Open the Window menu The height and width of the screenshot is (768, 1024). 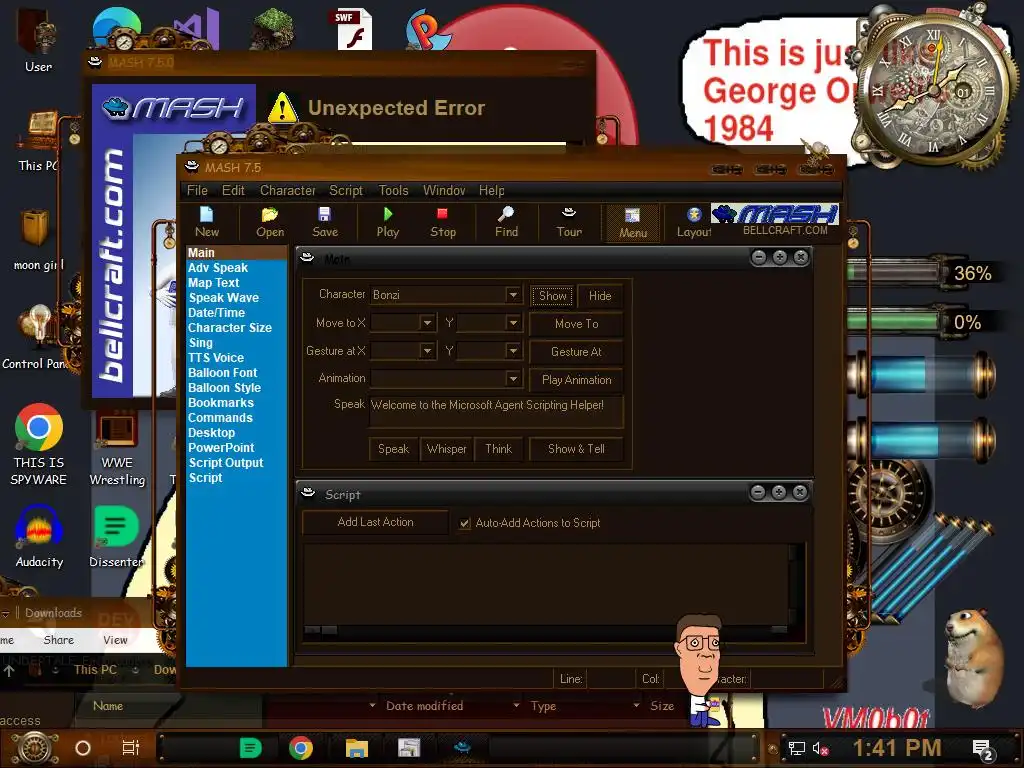pos(444,191)
